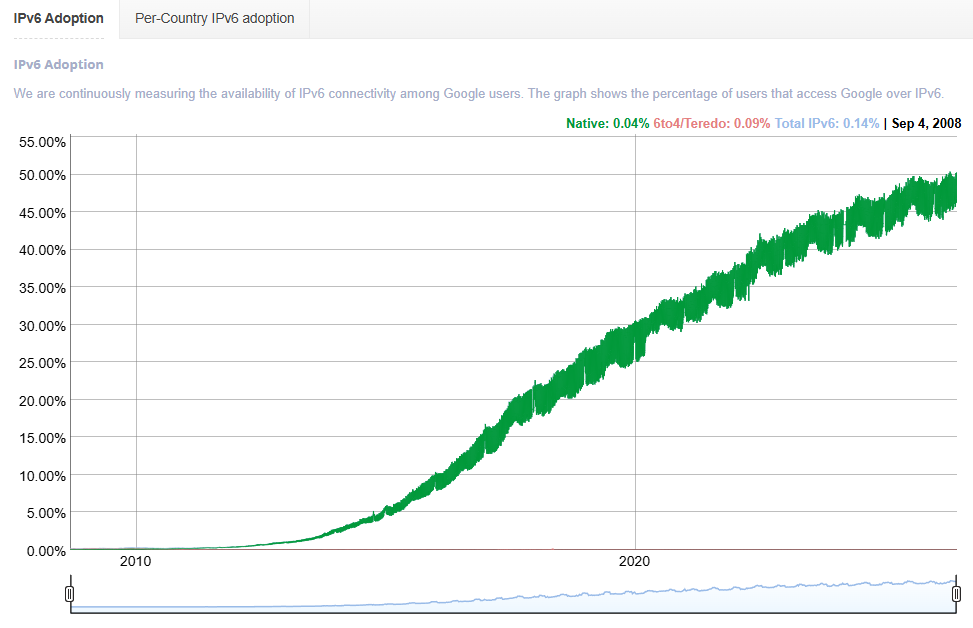Click the description paragraph about Google users
Viewport: 973px width, 628px height.
(x=478, y=94)
